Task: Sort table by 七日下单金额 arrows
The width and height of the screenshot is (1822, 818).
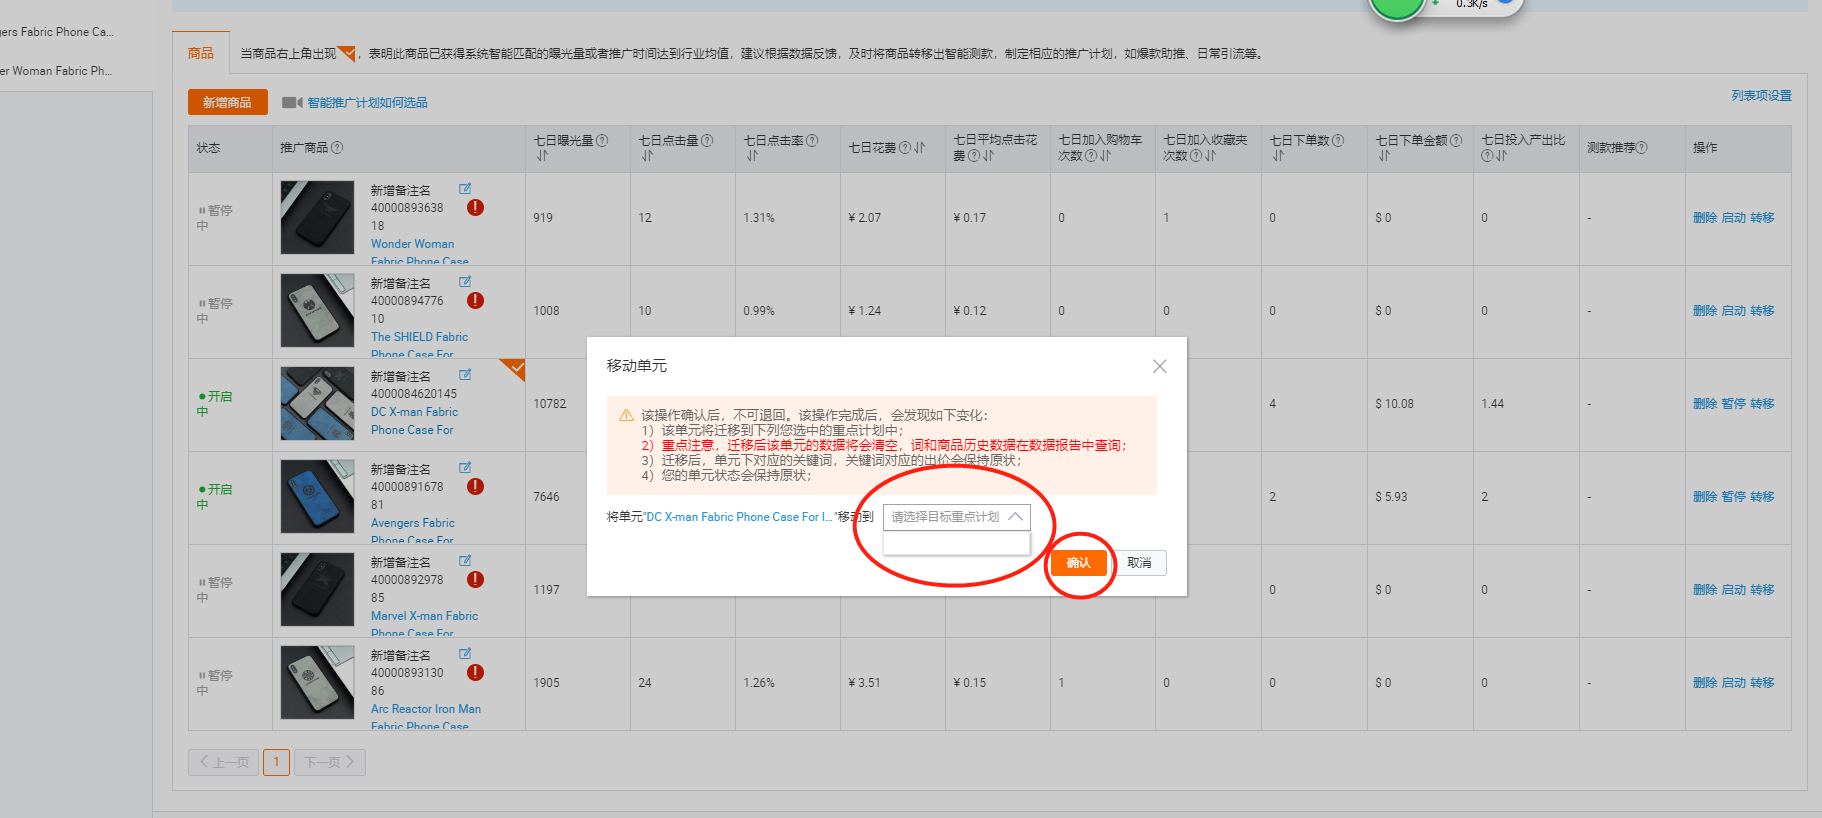Action: 1384,156
